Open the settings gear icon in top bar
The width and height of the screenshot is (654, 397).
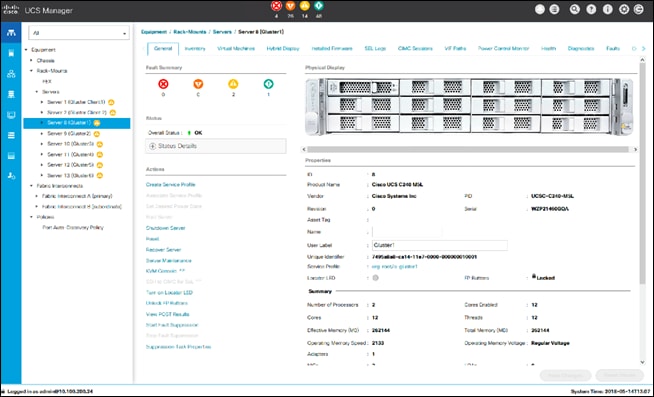[624, 9]
